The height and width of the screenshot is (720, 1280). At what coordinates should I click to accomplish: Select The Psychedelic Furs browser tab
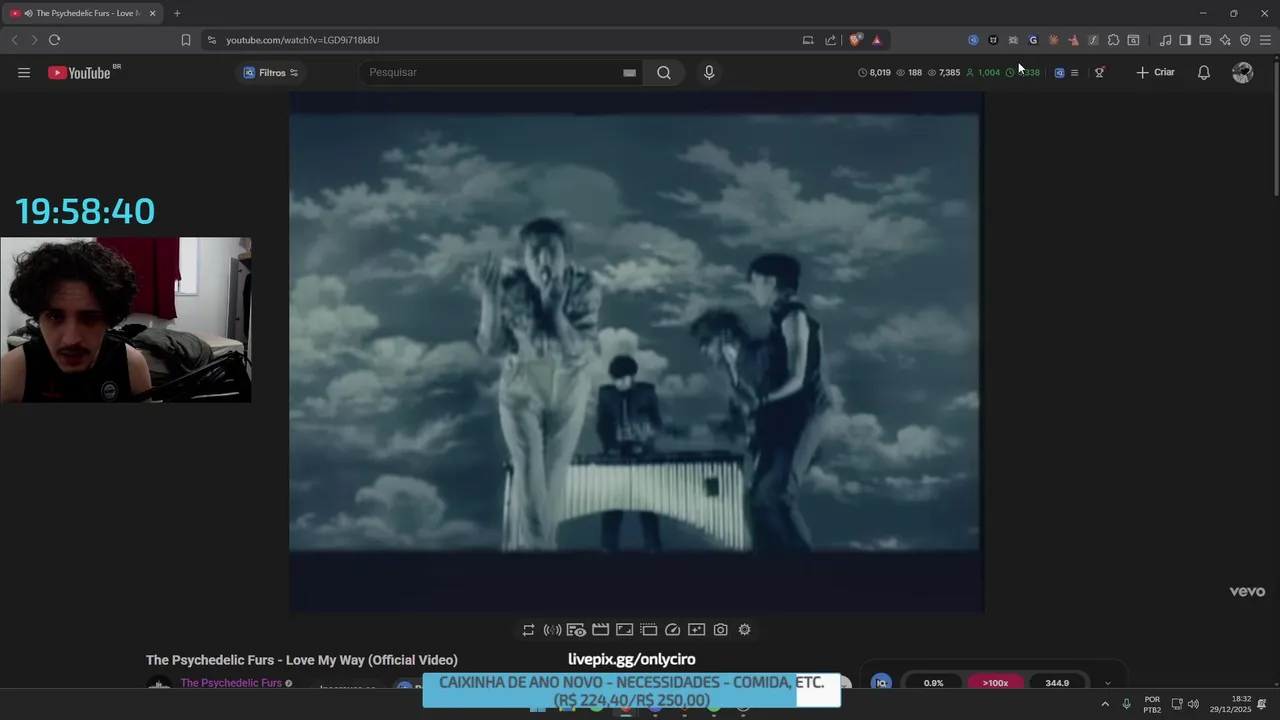82,13
